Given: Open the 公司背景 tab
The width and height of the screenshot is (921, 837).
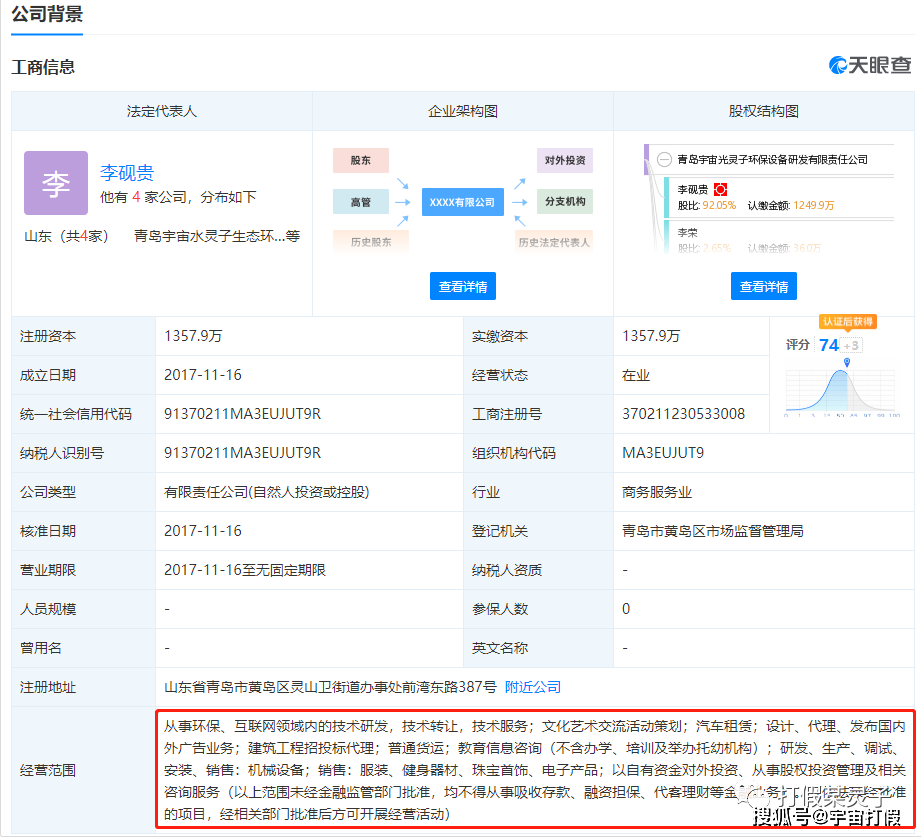Looking at the screenshot, I should [47, 14].
